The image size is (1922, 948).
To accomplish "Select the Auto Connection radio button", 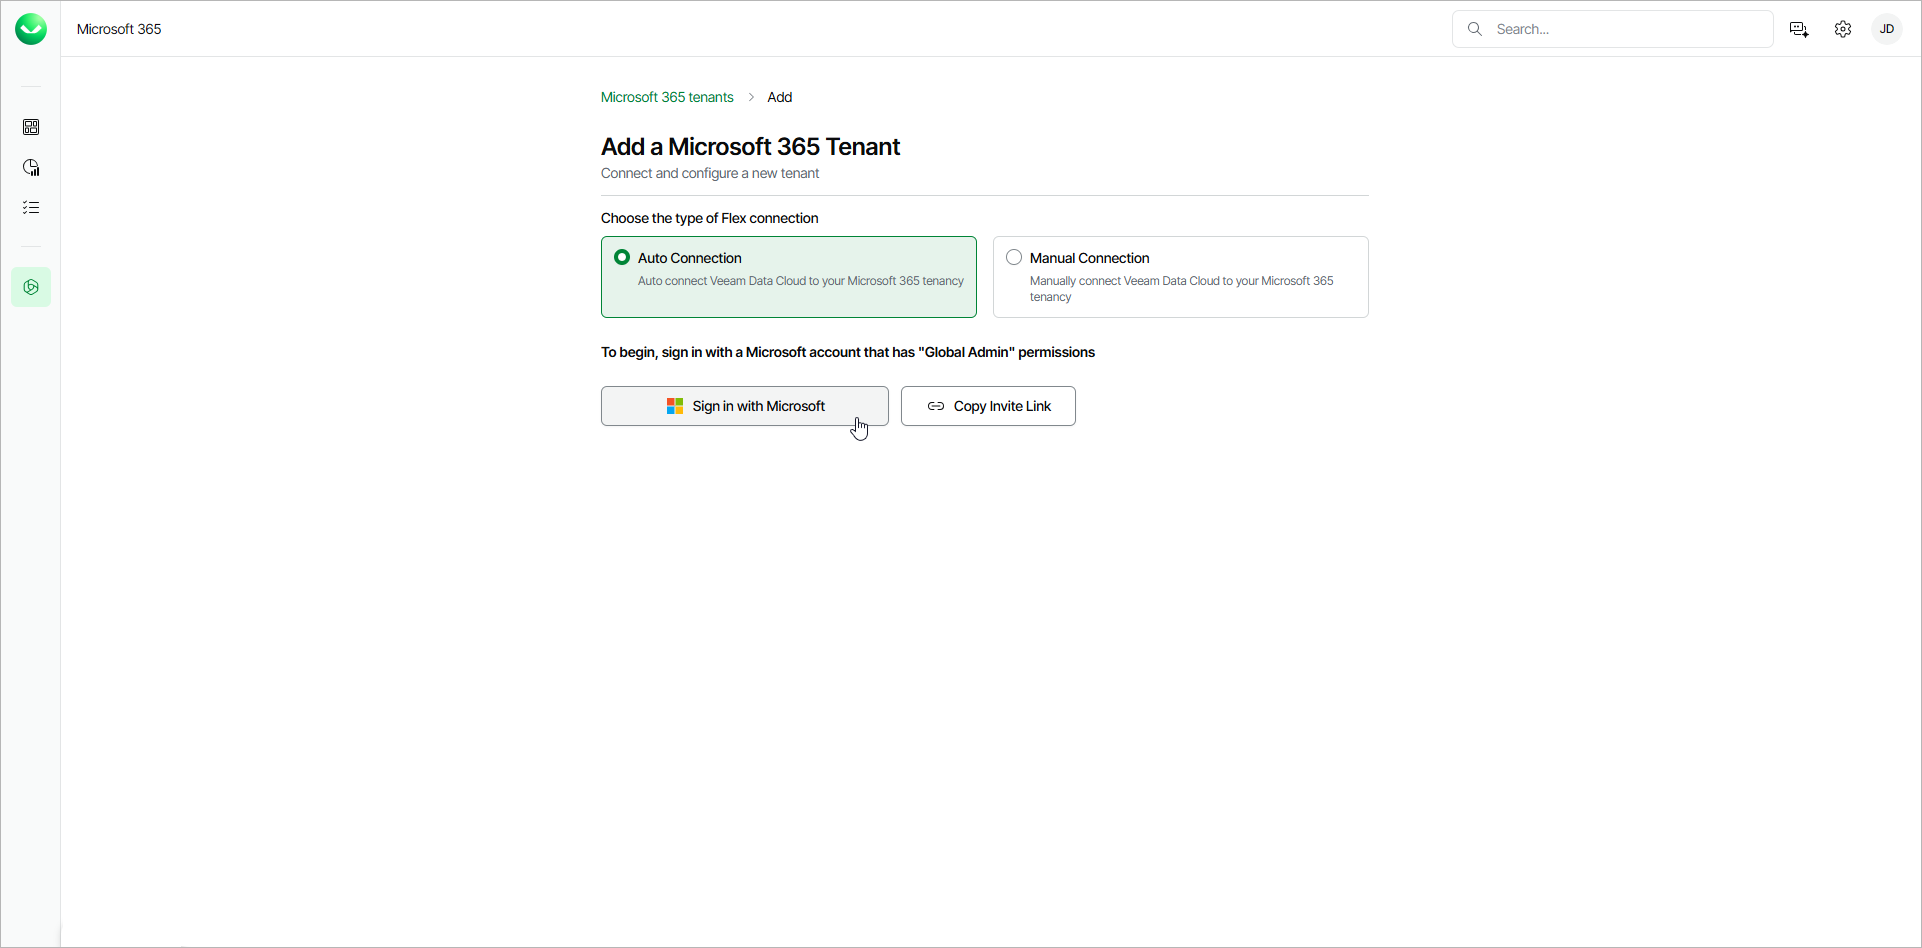I will [622, 258].
